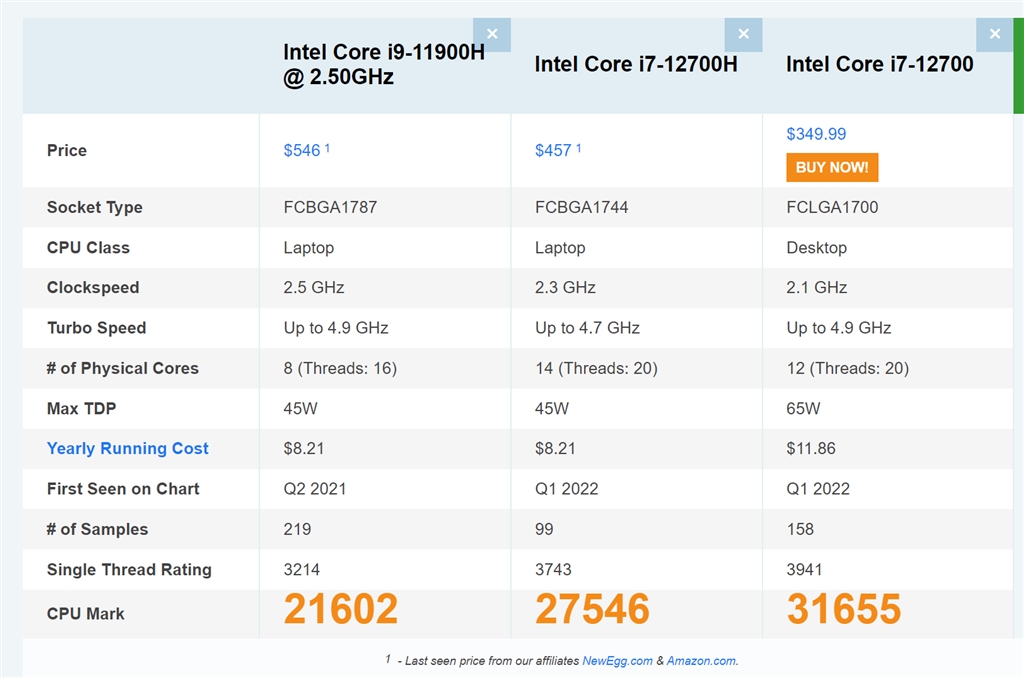Open the $349.99 price link
Image resolution: width=1024 pixels, height=678 pixels.
click(x=816, y=134)
